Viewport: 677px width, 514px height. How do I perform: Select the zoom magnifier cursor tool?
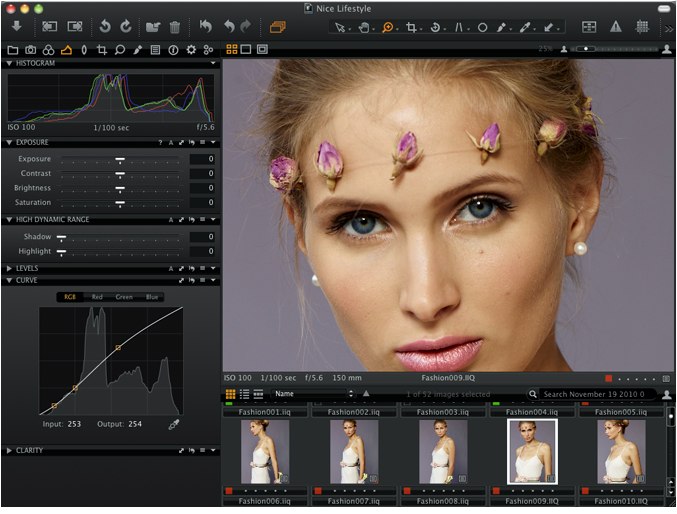[388, 28]
